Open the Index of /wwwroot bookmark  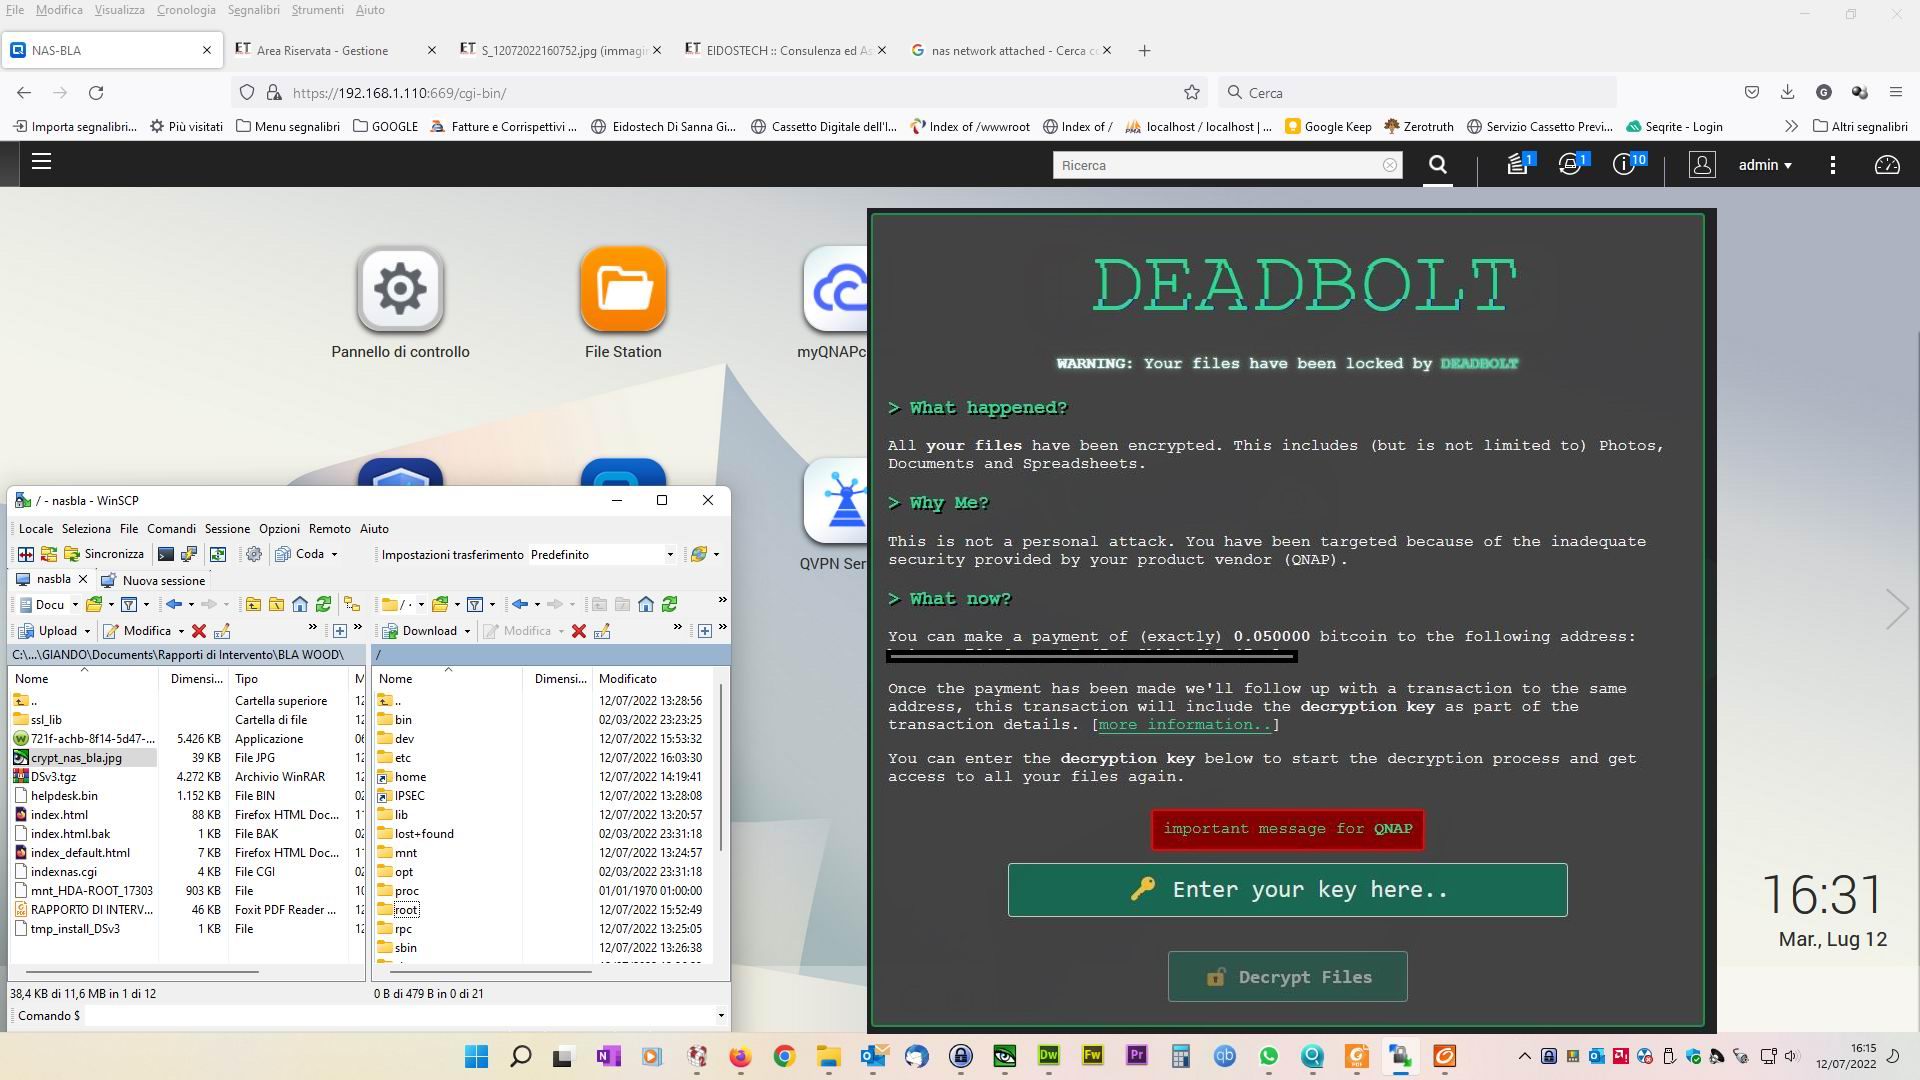970,126
